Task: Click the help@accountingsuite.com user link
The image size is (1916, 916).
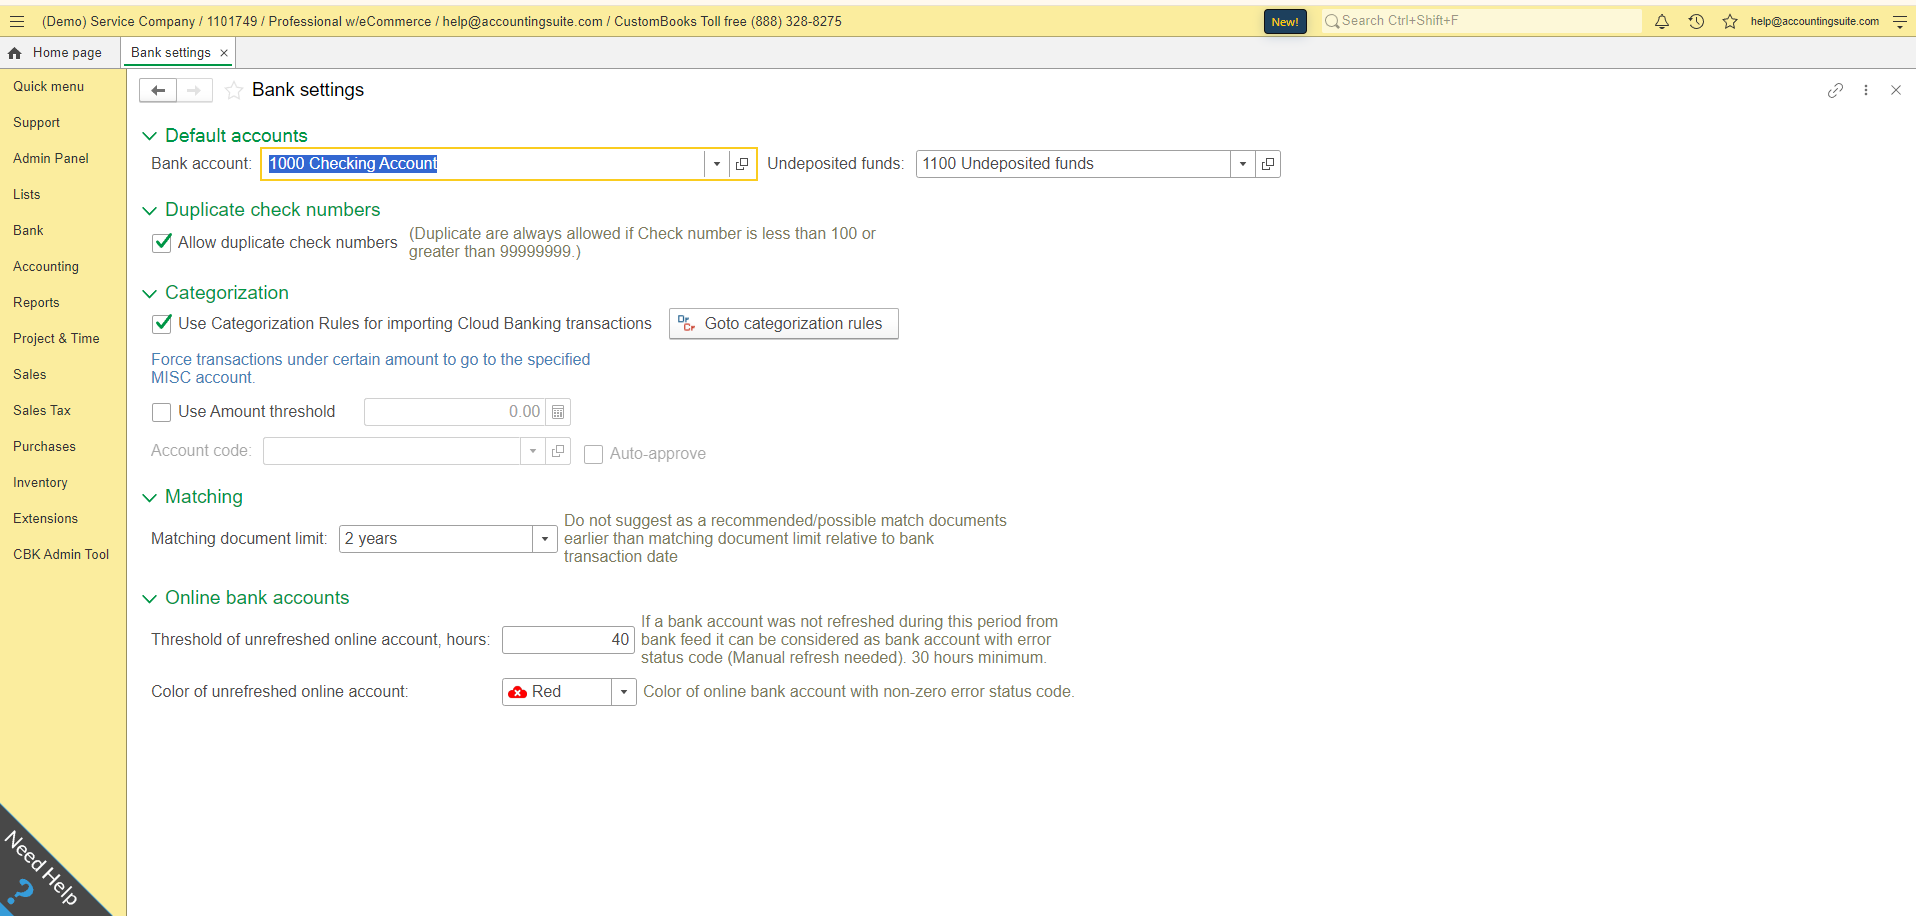Action: coord(1814,21)
